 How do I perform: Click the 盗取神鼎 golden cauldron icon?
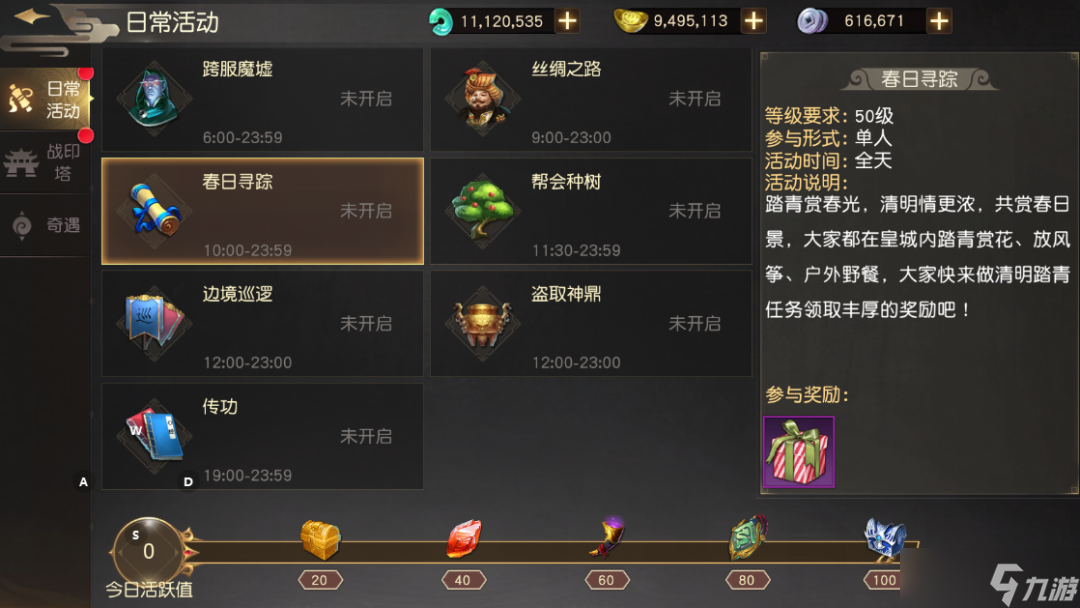tap(482, 324)
